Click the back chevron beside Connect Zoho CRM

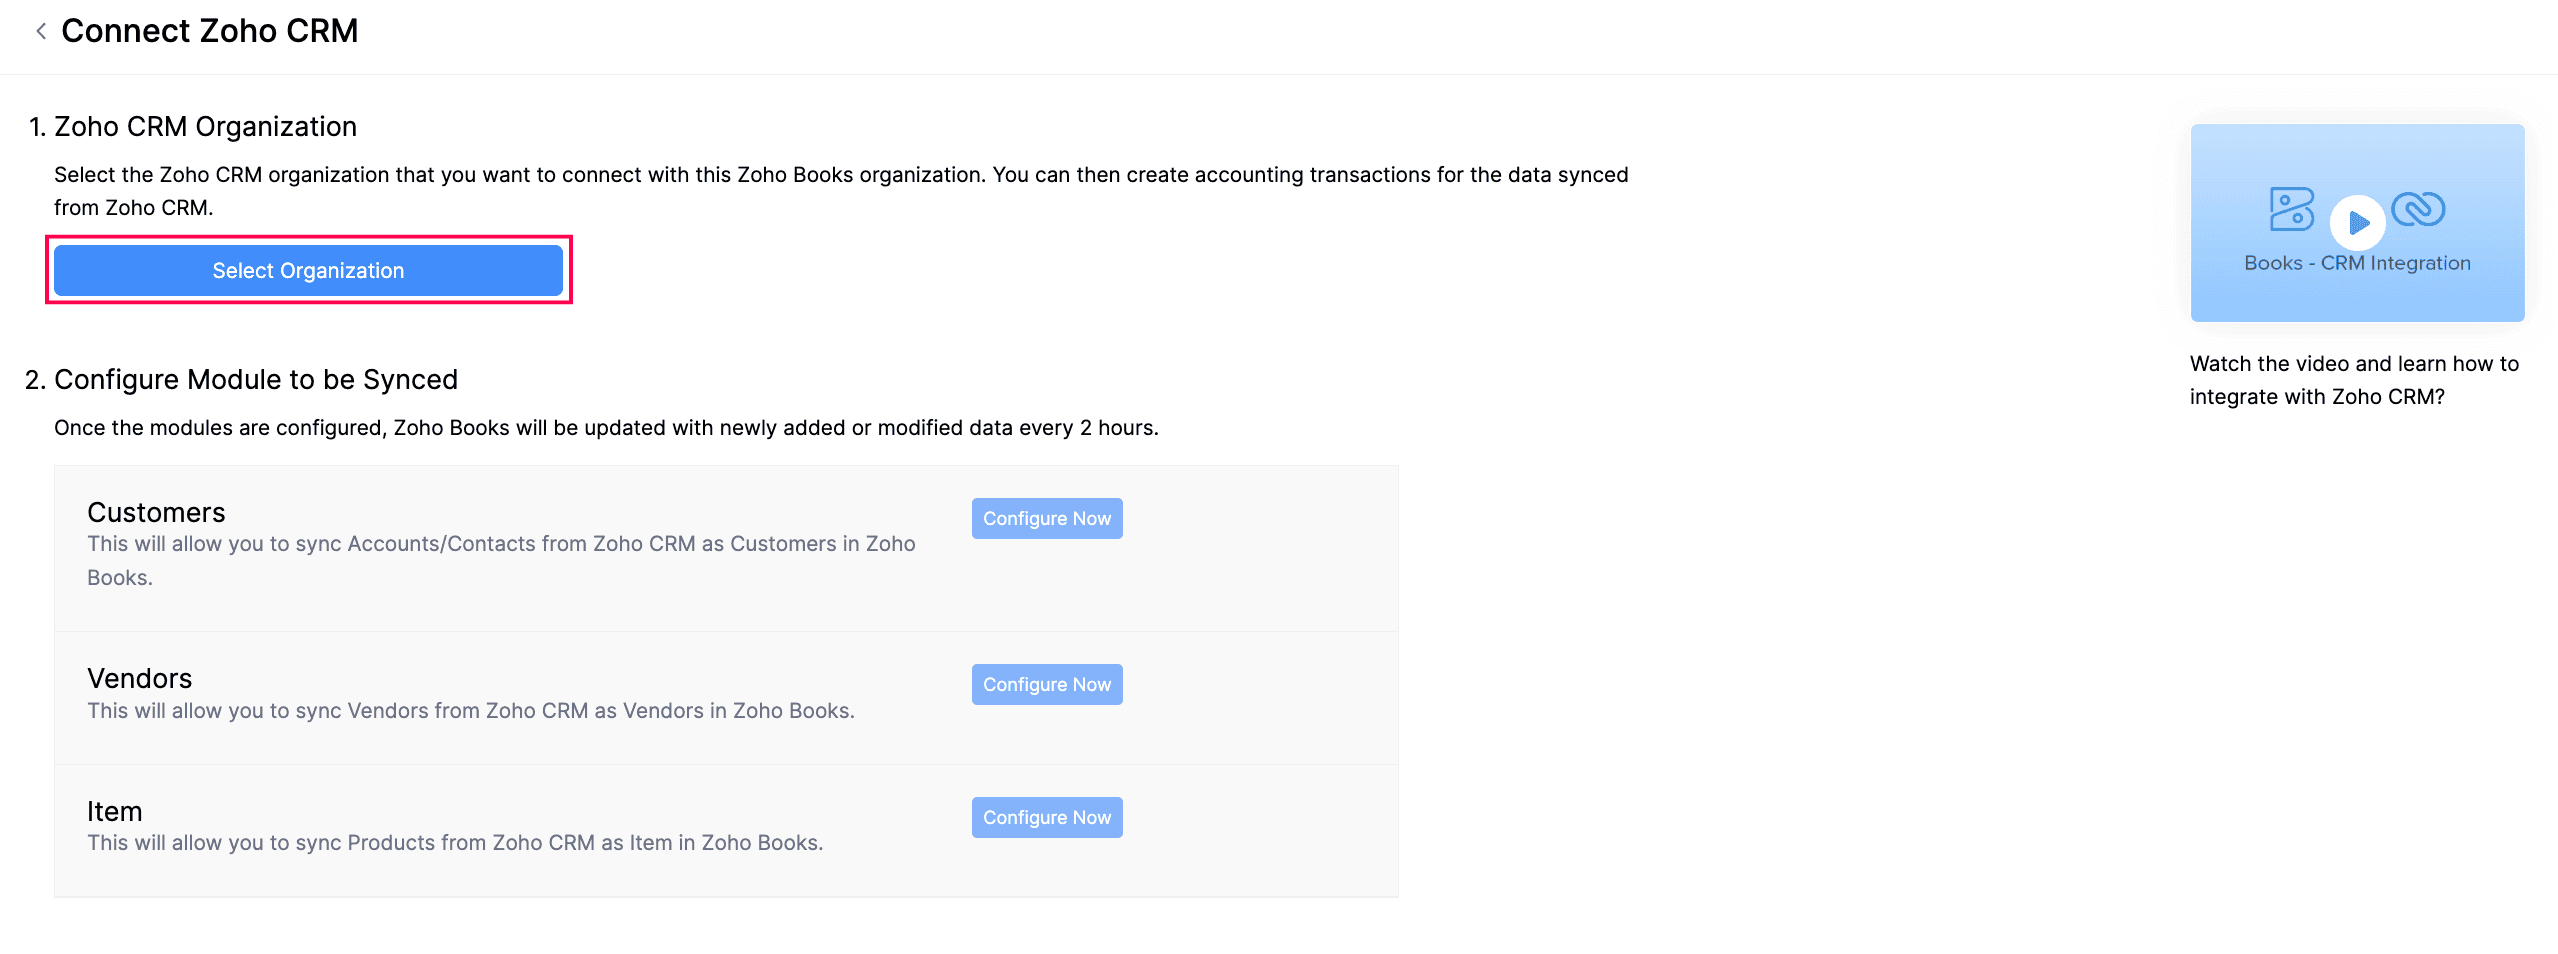(40, 31)
